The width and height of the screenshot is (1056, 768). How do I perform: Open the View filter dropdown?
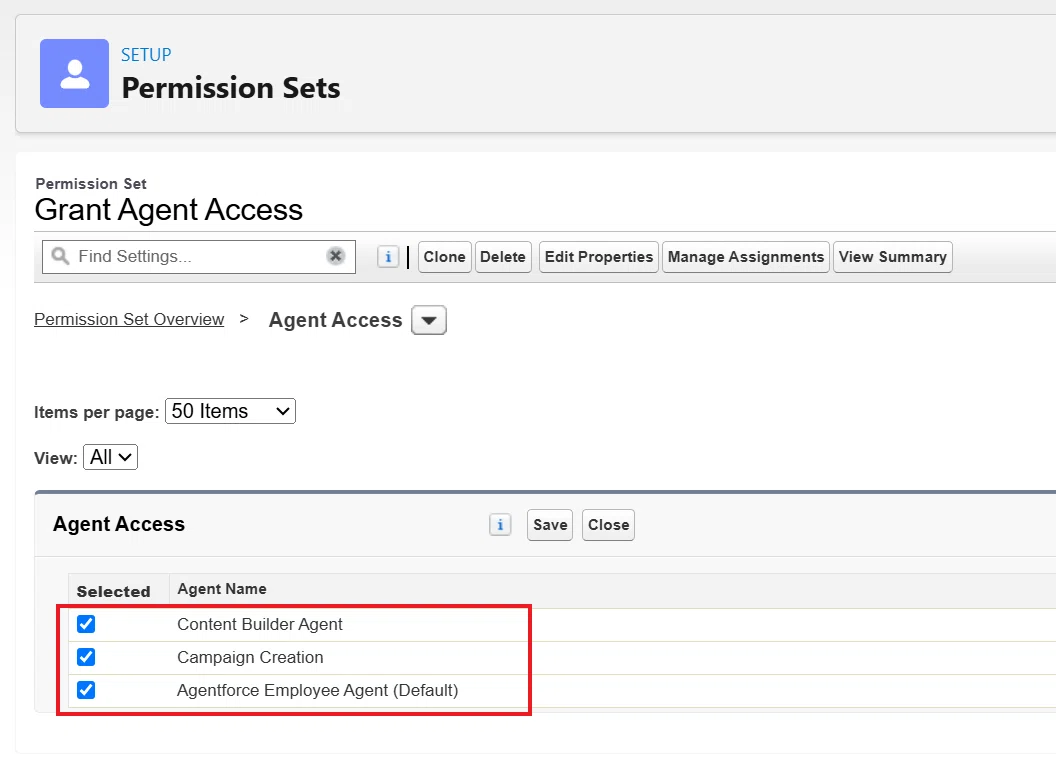(110, 457)
